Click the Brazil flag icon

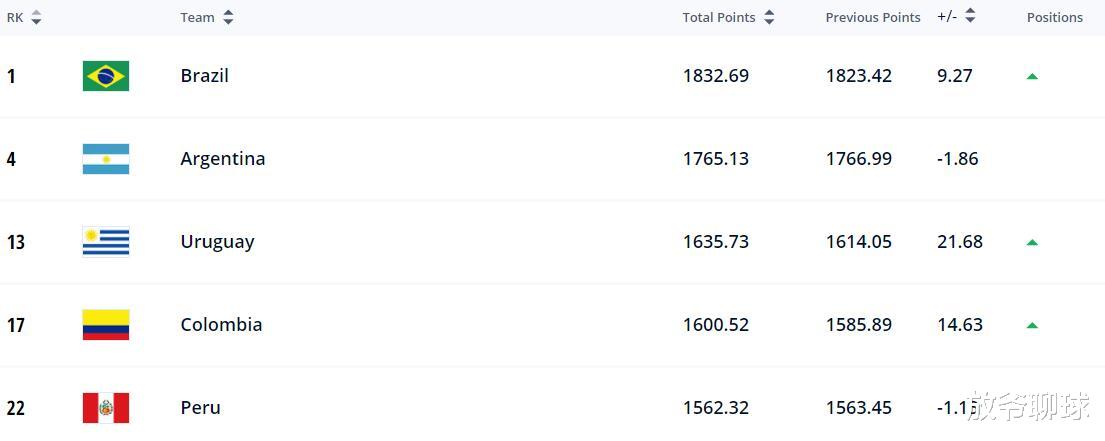[106, 76]
